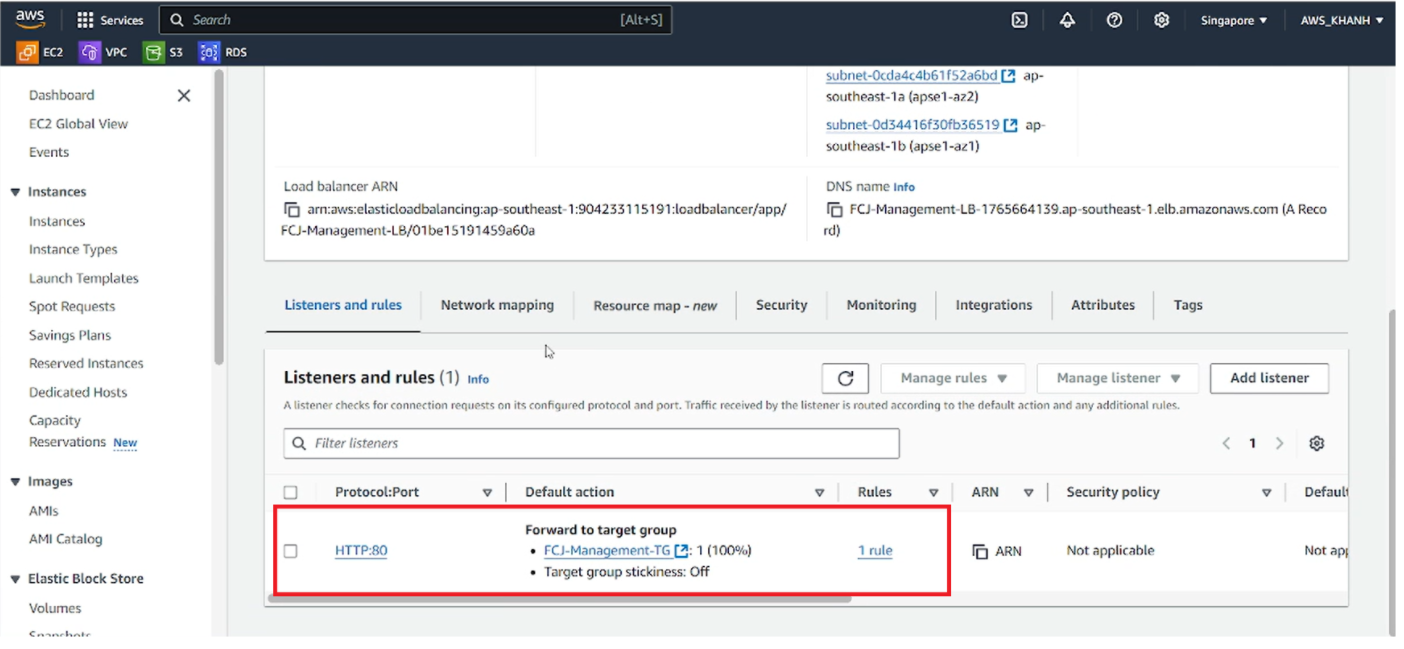Viewport: 1404px width, 649px height.
Task: Open the VPC service shortcut
Action: click(x=104, y=52)
